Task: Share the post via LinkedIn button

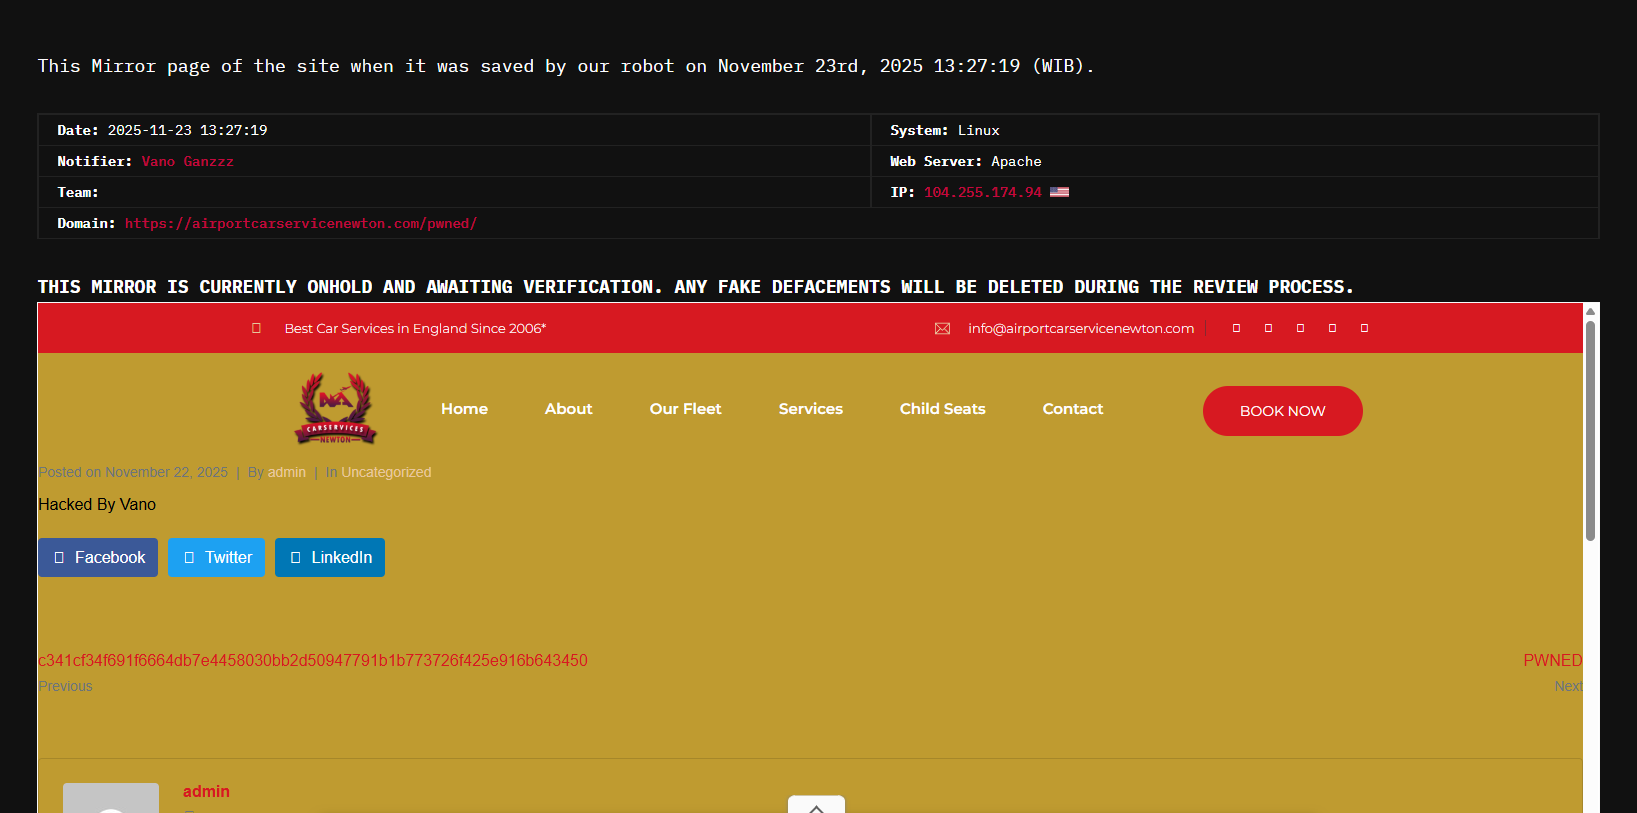Action: (x=330, y=558)
